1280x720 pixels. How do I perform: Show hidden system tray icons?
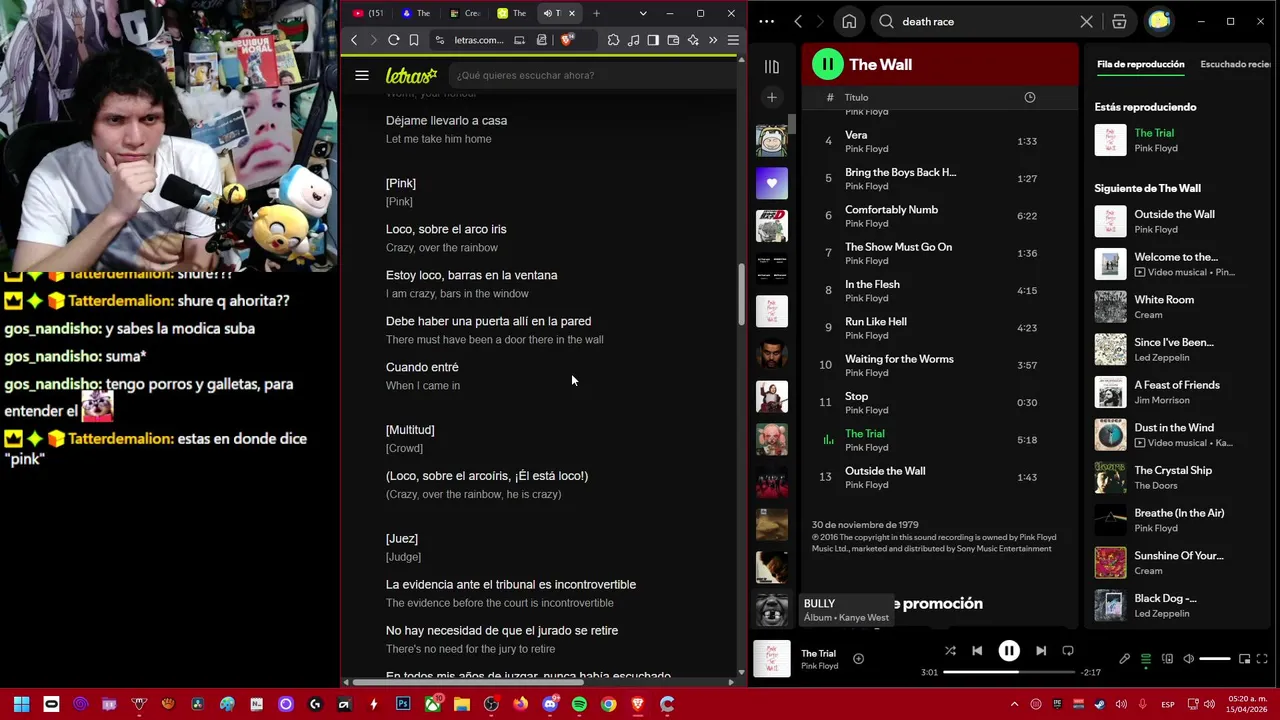(x=1014, y=704)
